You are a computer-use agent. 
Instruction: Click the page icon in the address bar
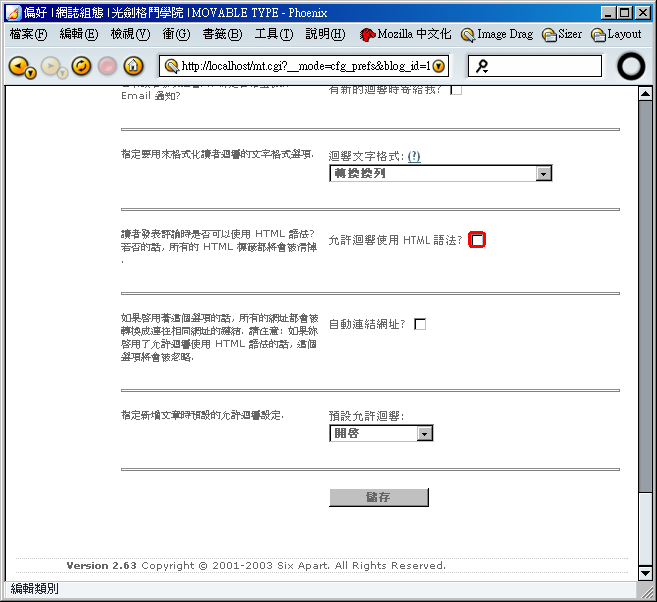tap(171, 66)
